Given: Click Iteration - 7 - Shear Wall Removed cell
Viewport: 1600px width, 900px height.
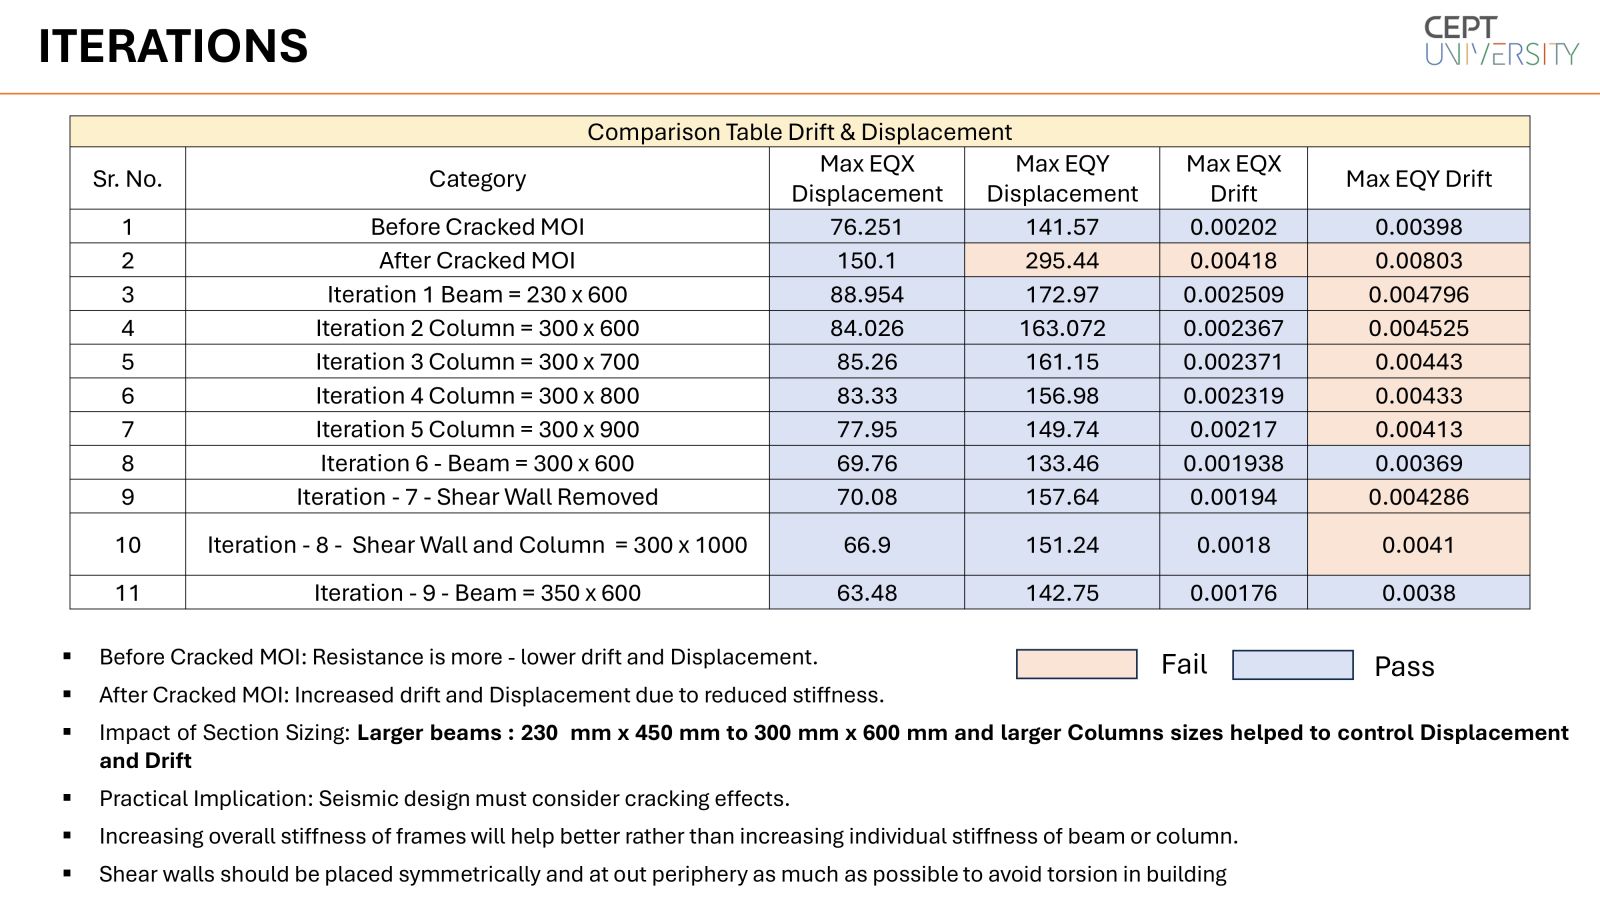Looking at the screenshot, I should click(x=477, y=497).
